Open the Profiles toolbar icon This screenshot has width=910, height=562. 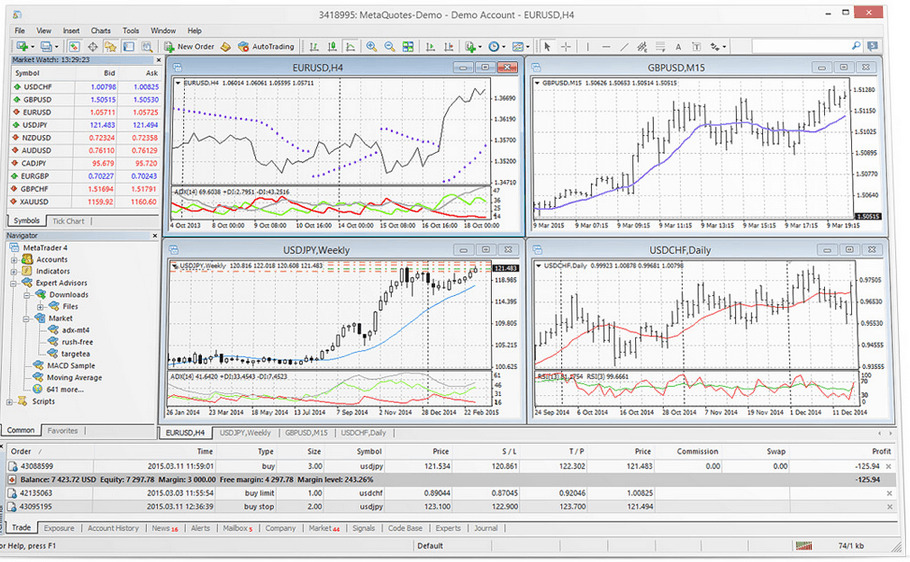46,46
